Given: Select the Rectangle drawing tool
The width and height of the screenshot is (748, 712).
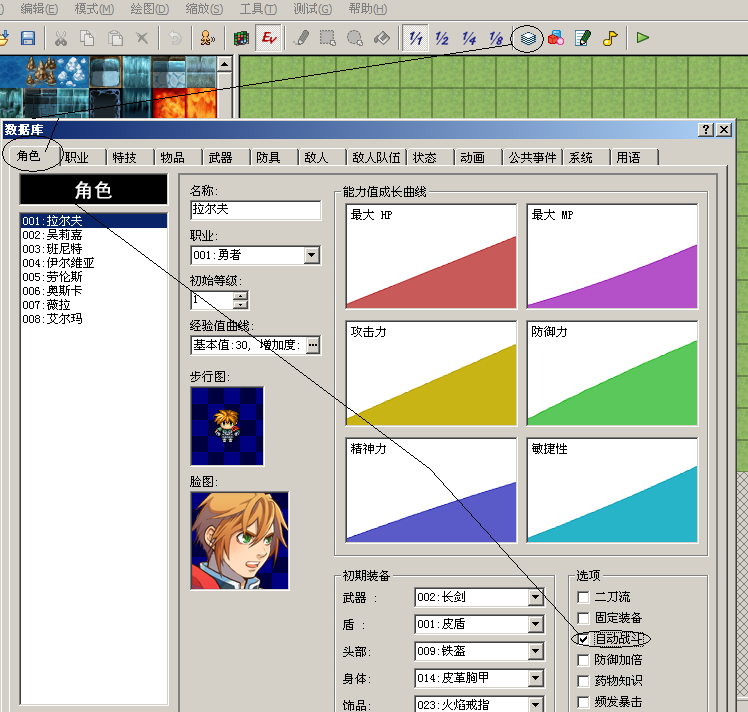Looking at the screenshot, I should click(328, 38).
